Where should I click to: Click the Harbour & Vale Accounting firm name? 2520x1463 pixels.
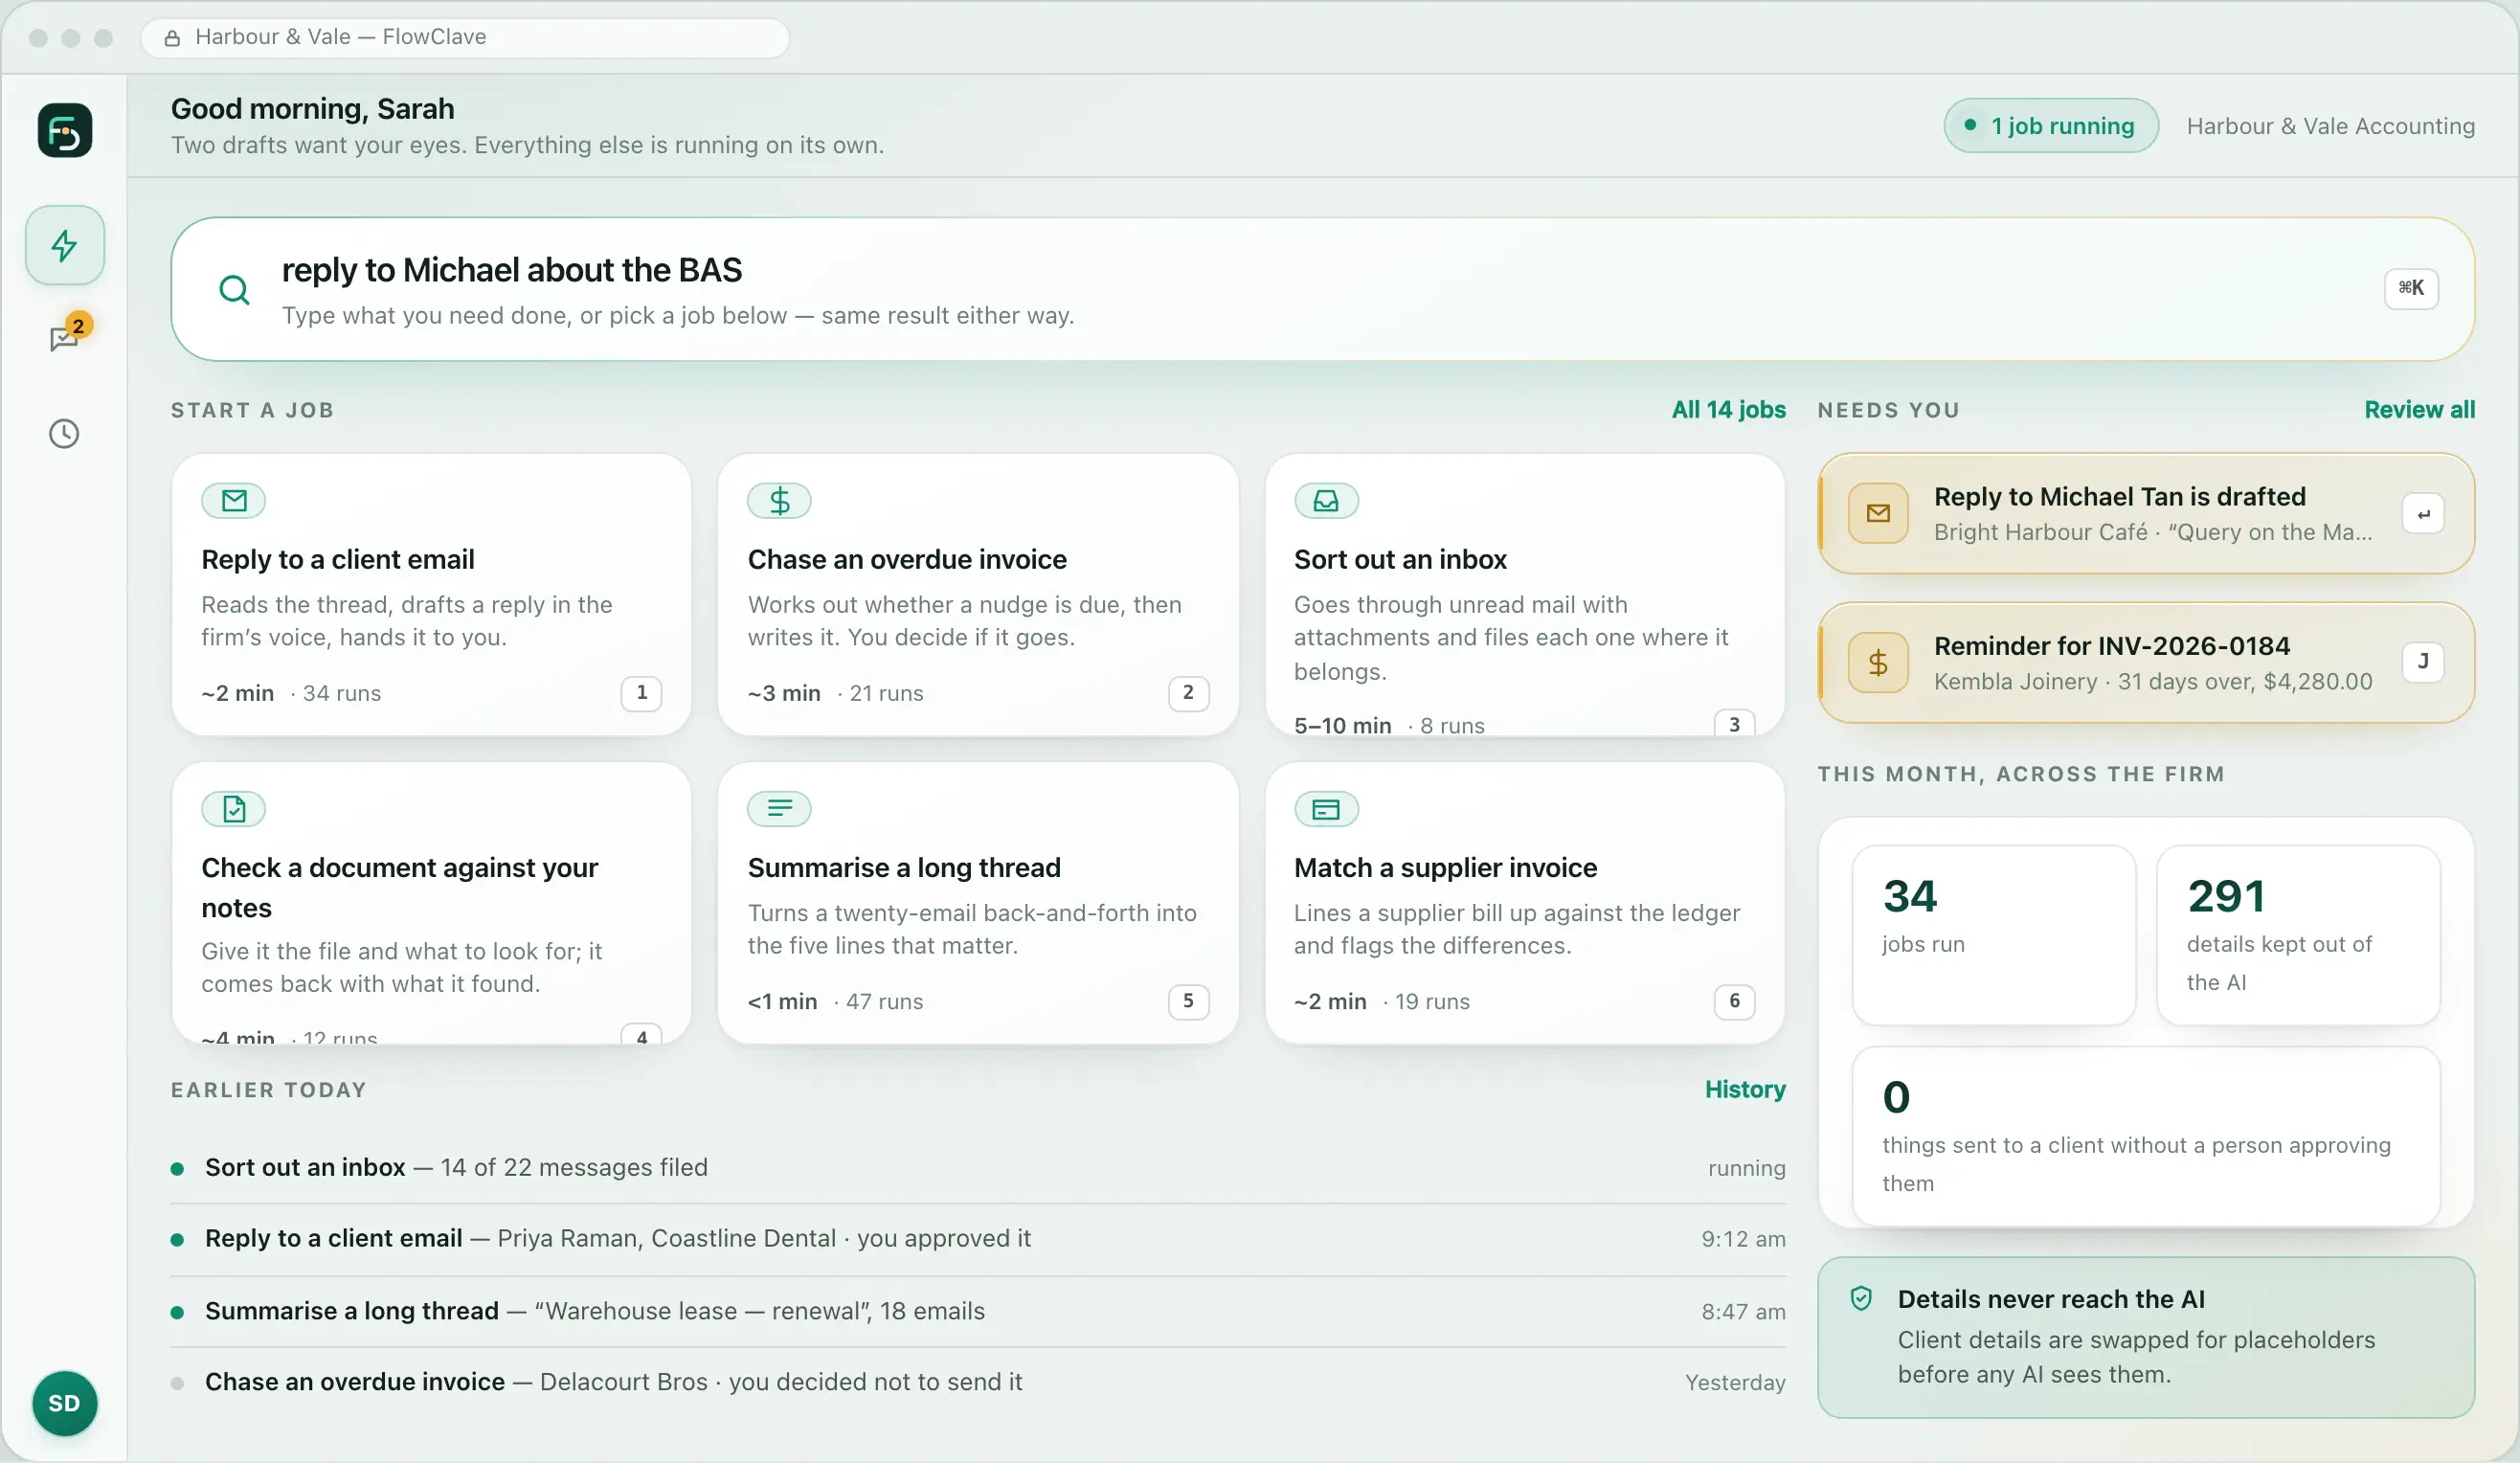(x=2331, y=126)
